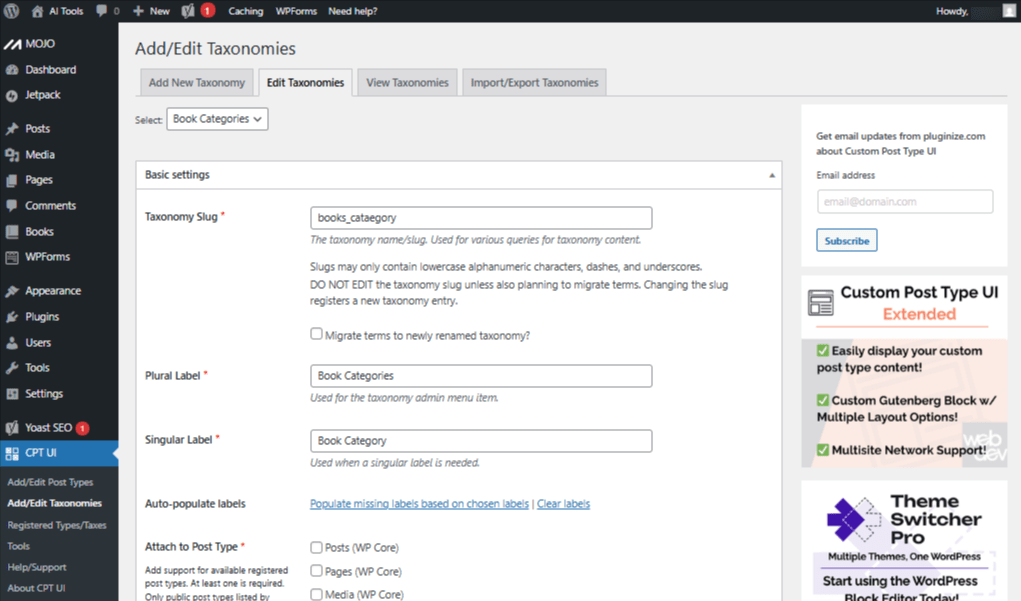Click Populate missing labels based on chosen labels
This screenshot has height=601, width=1021.
[419, 504]
